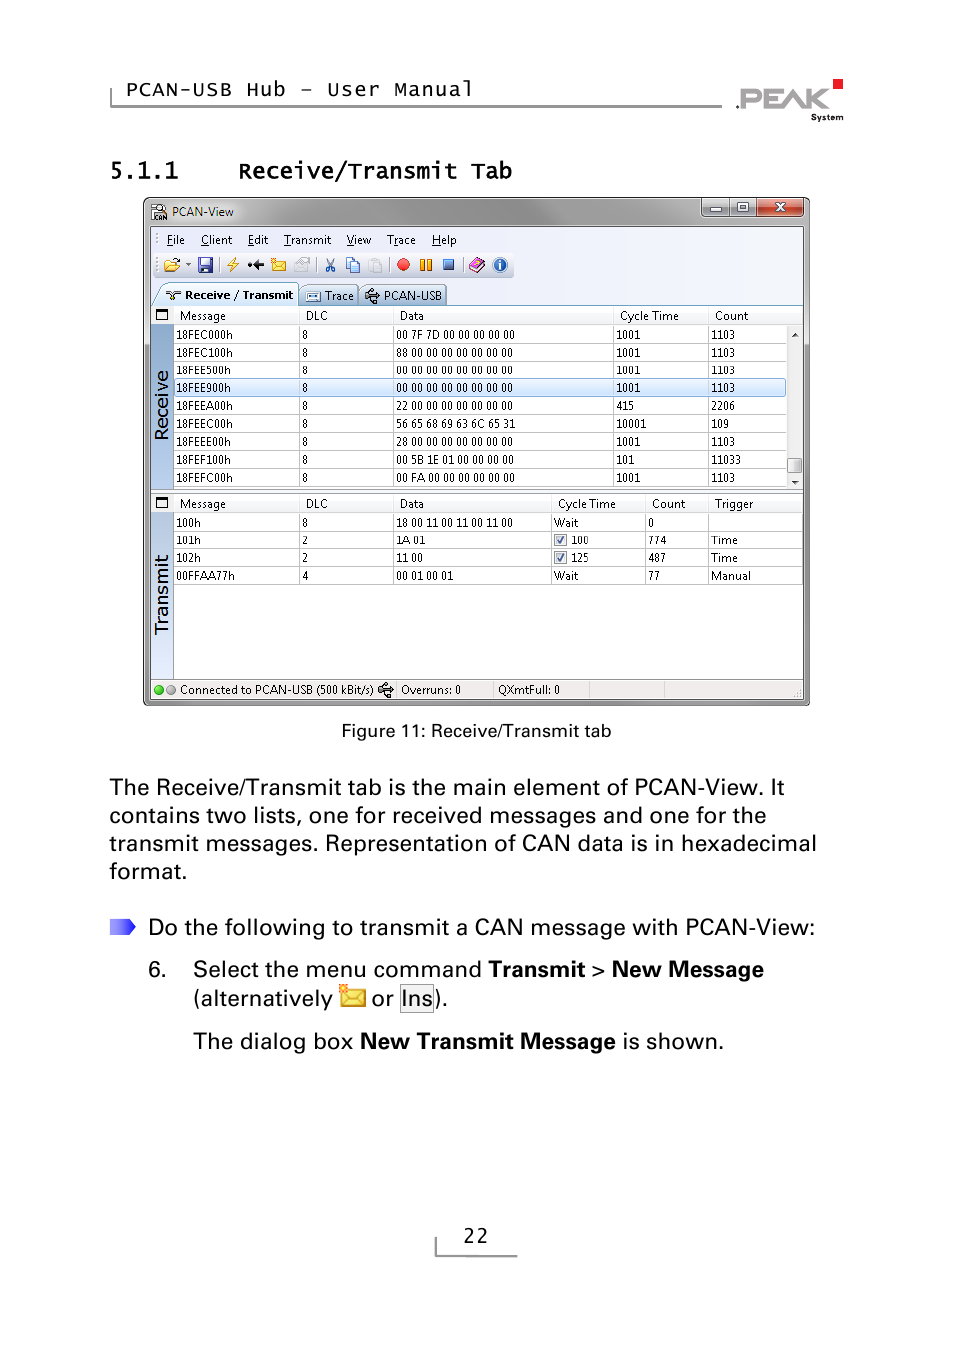Select received message 18FEC100h

tap(481, 353)
